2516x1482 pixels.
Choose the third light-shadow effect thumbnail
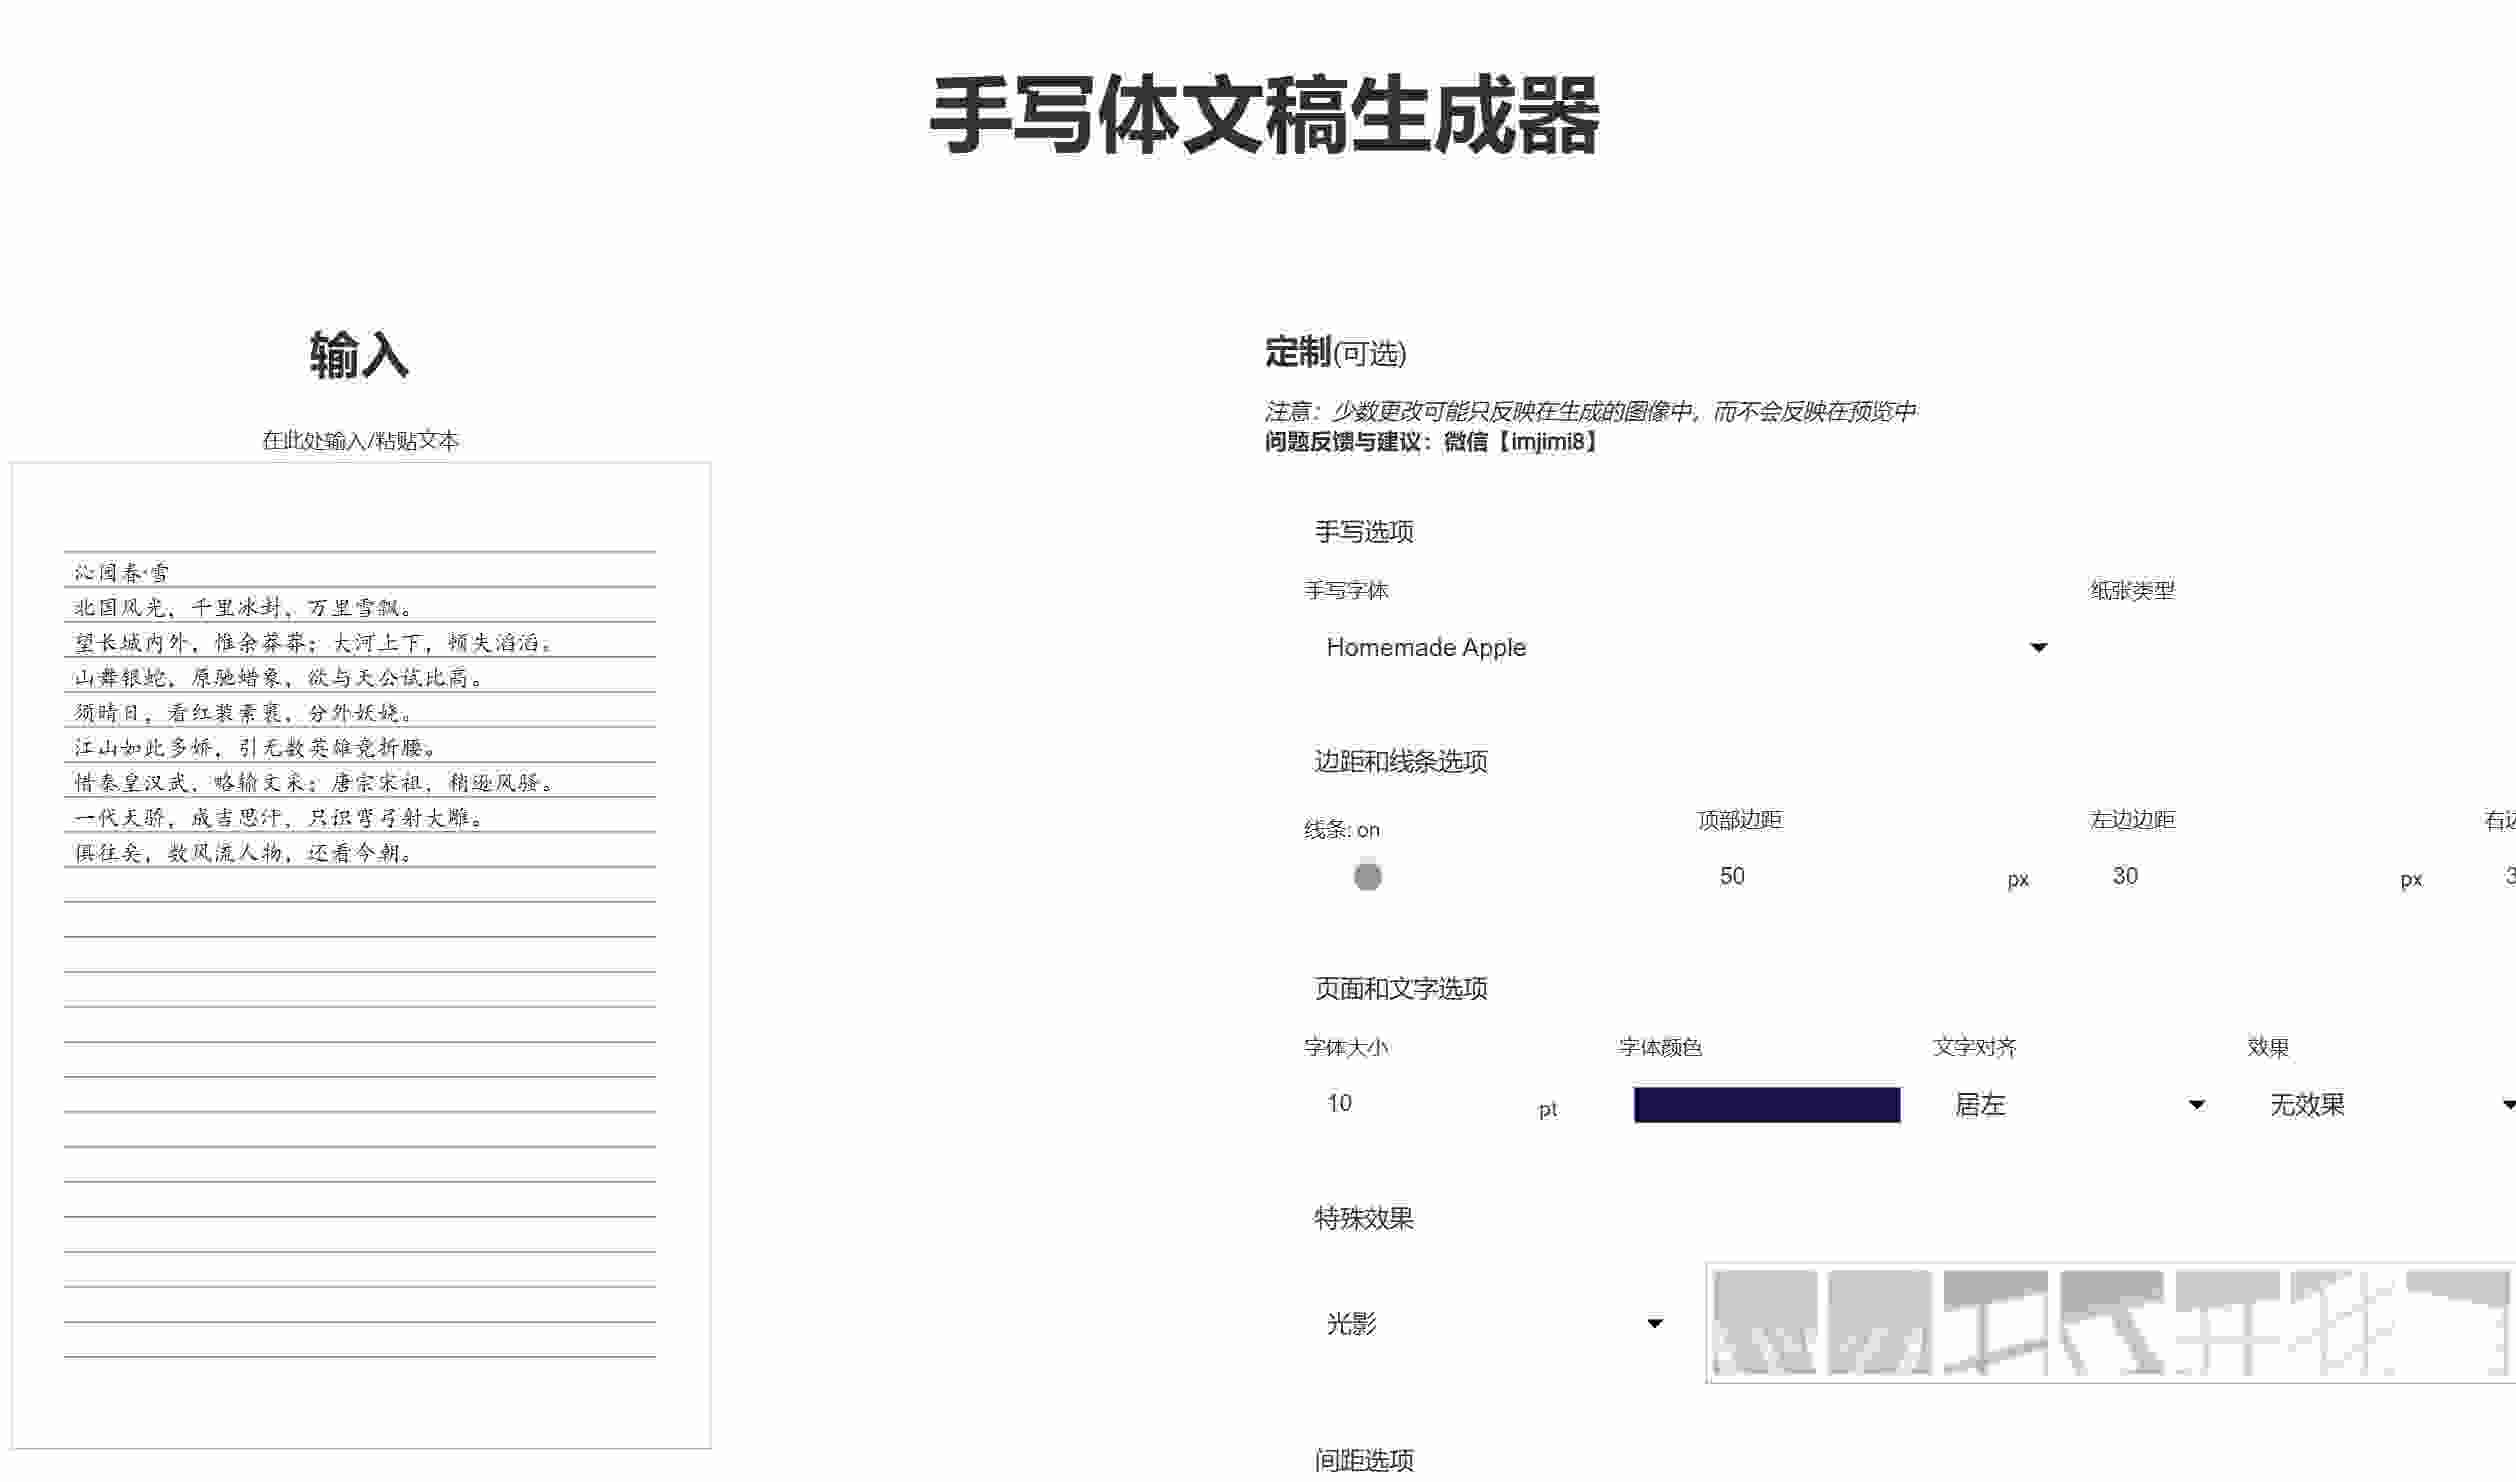coord(1995,1322)
